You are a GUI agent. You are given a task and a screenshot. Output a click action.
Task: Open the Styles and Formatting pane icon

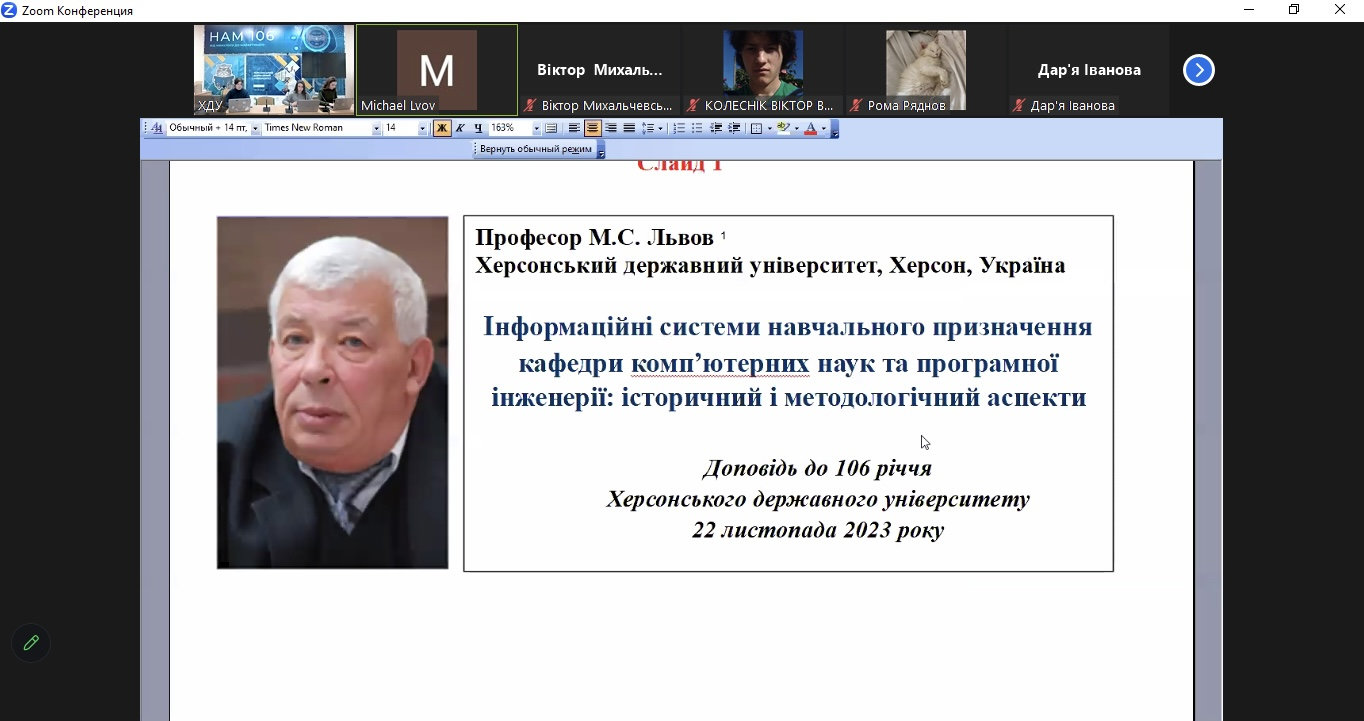point(157,128)
